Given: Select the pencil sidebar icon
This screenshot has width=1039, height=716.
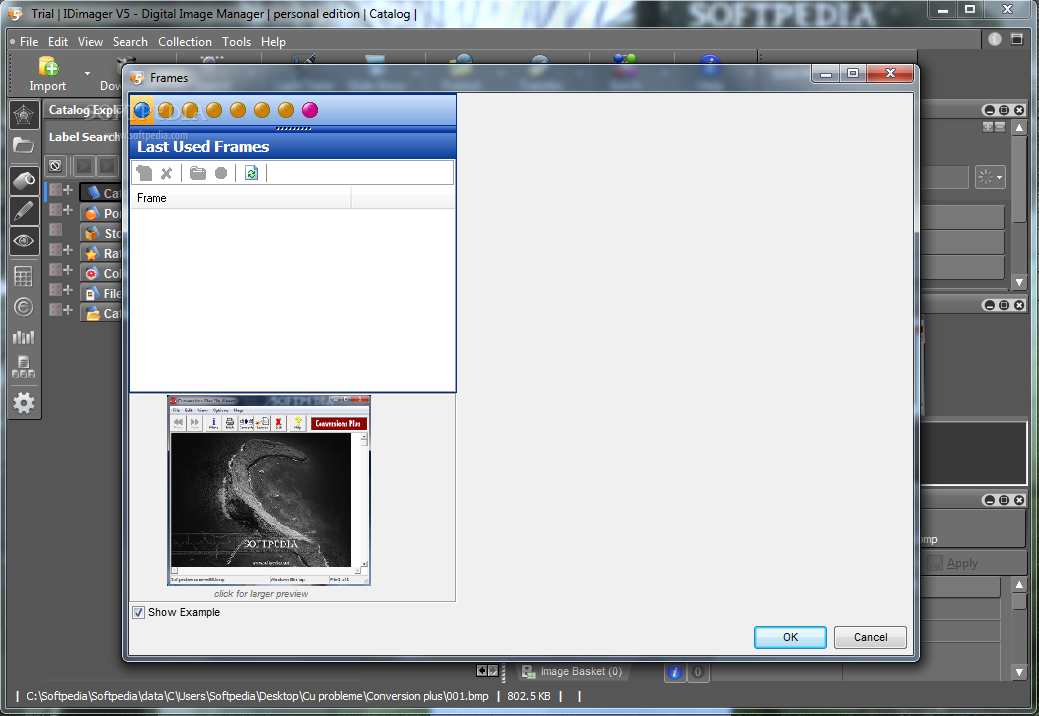Looking at the screenshot, I should tap(24, 211).
